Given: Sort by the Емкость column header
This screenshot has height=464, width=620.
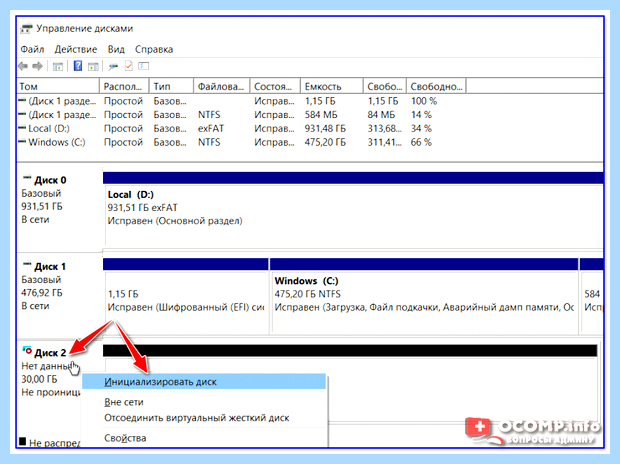Looking at the screenshot, I should (x=332, y=86).
